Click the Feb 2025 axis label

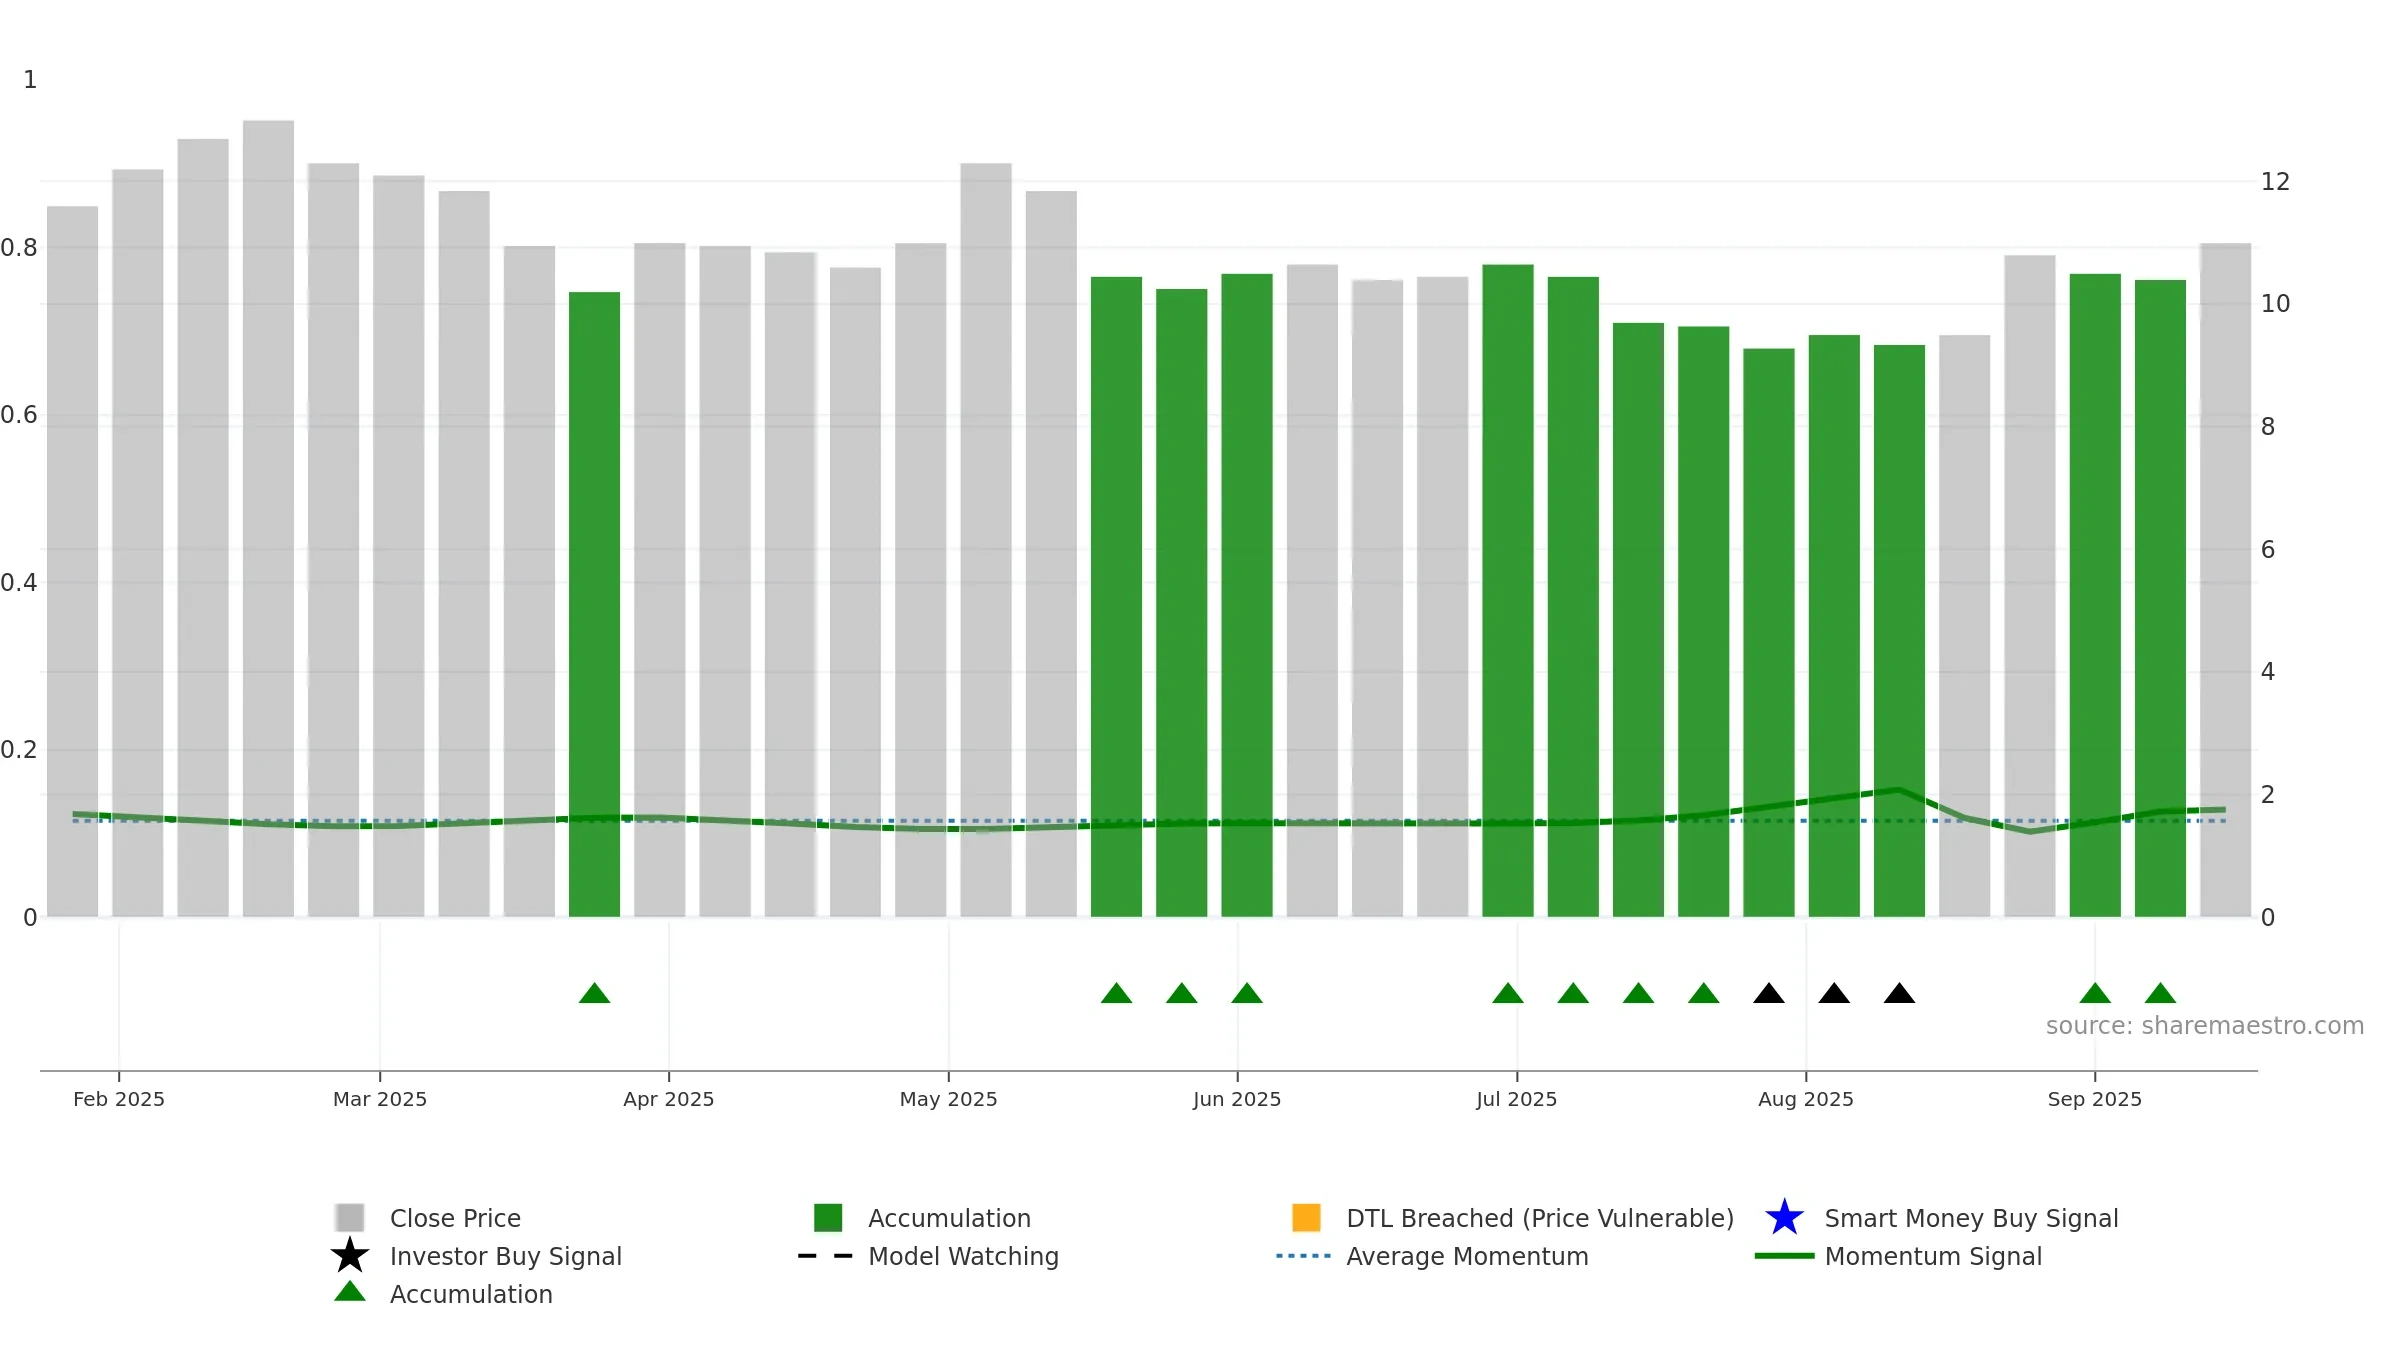pos(119,1099)
